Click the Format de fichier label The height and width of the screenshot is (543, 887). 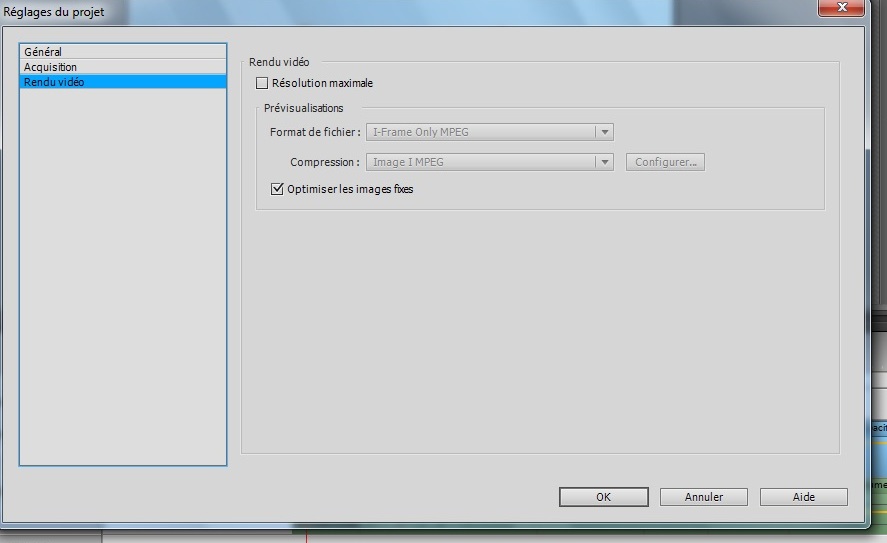(x=315, y=132)
